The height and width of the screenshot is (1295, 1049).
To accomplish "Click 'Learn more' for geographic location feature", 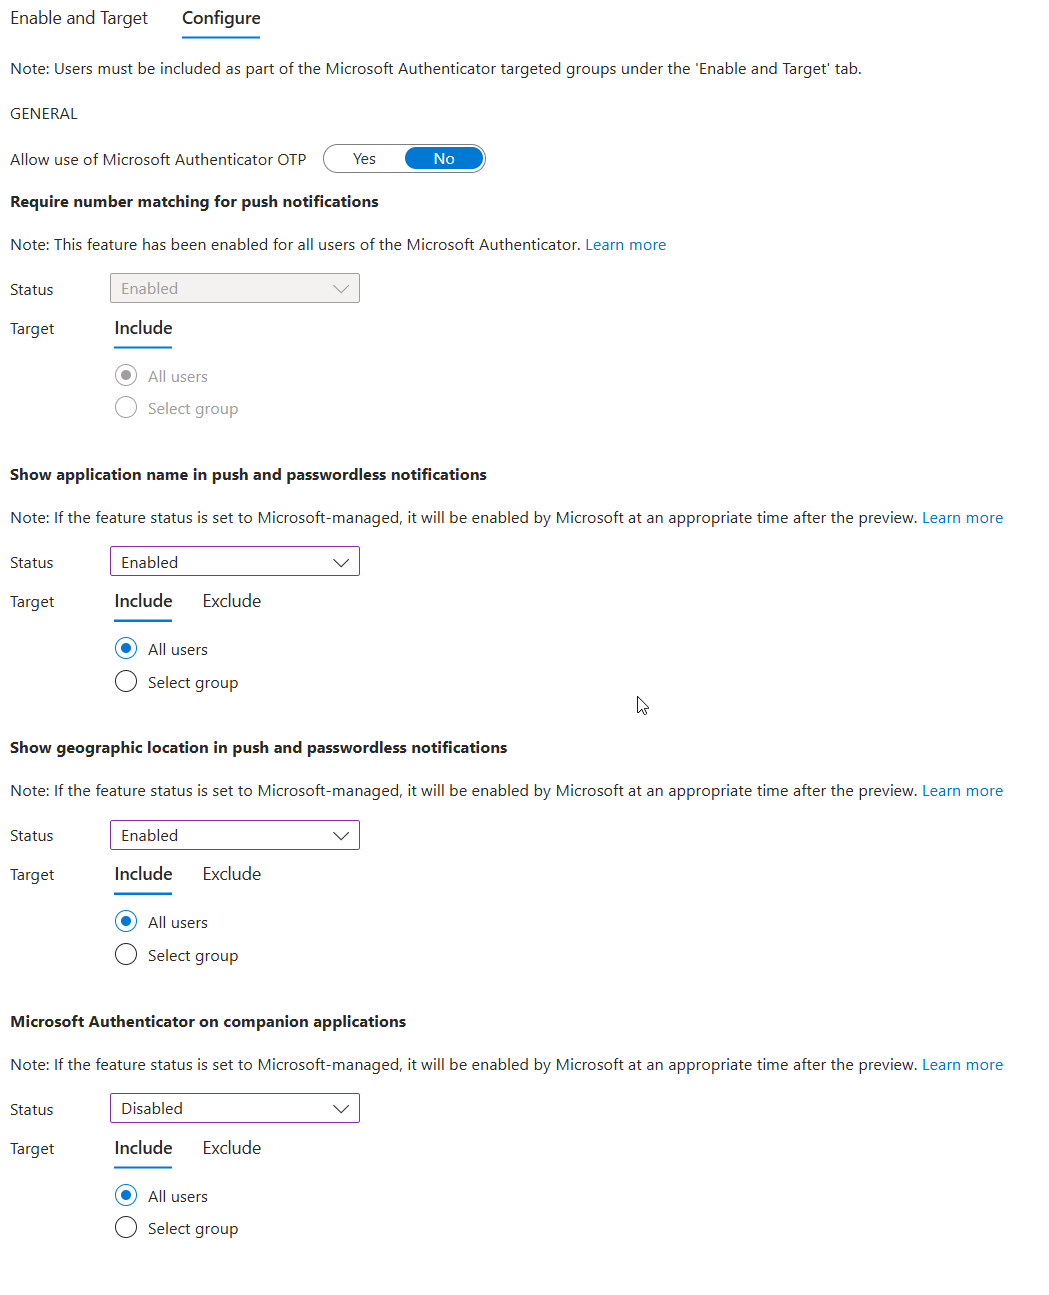I will coord(962,790).
